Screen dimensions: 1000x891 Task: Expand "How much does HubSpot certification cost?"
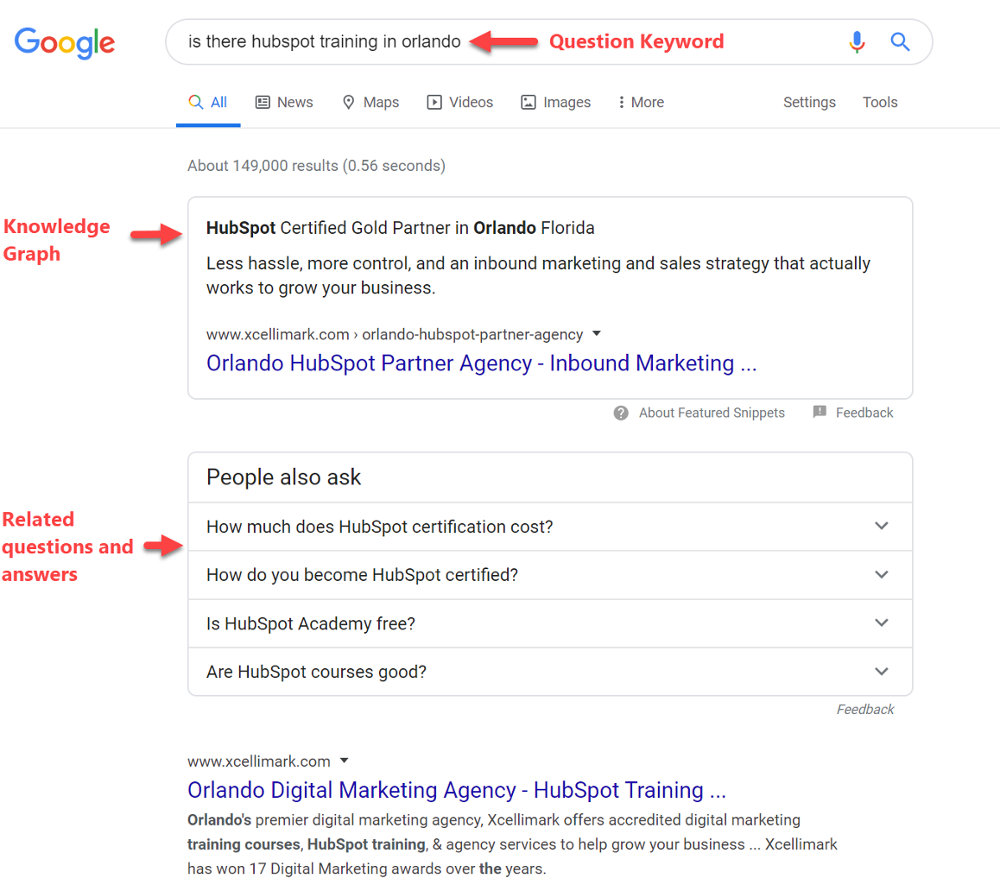coord(550,527)
